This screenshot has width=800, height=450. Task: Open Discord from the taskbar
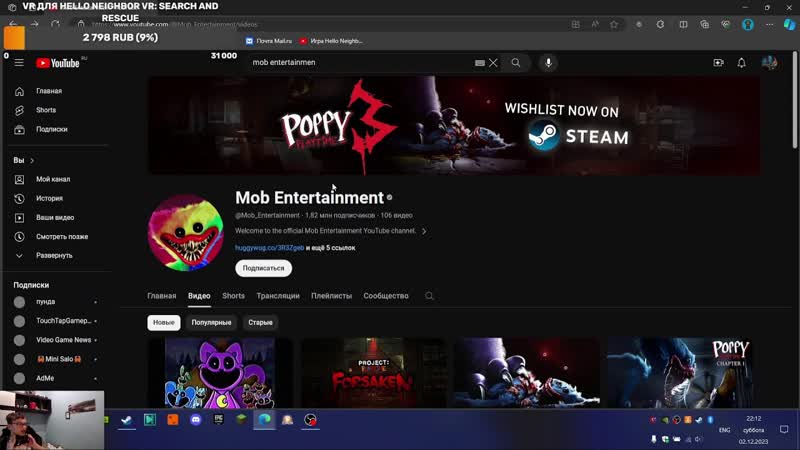point(195,420)
